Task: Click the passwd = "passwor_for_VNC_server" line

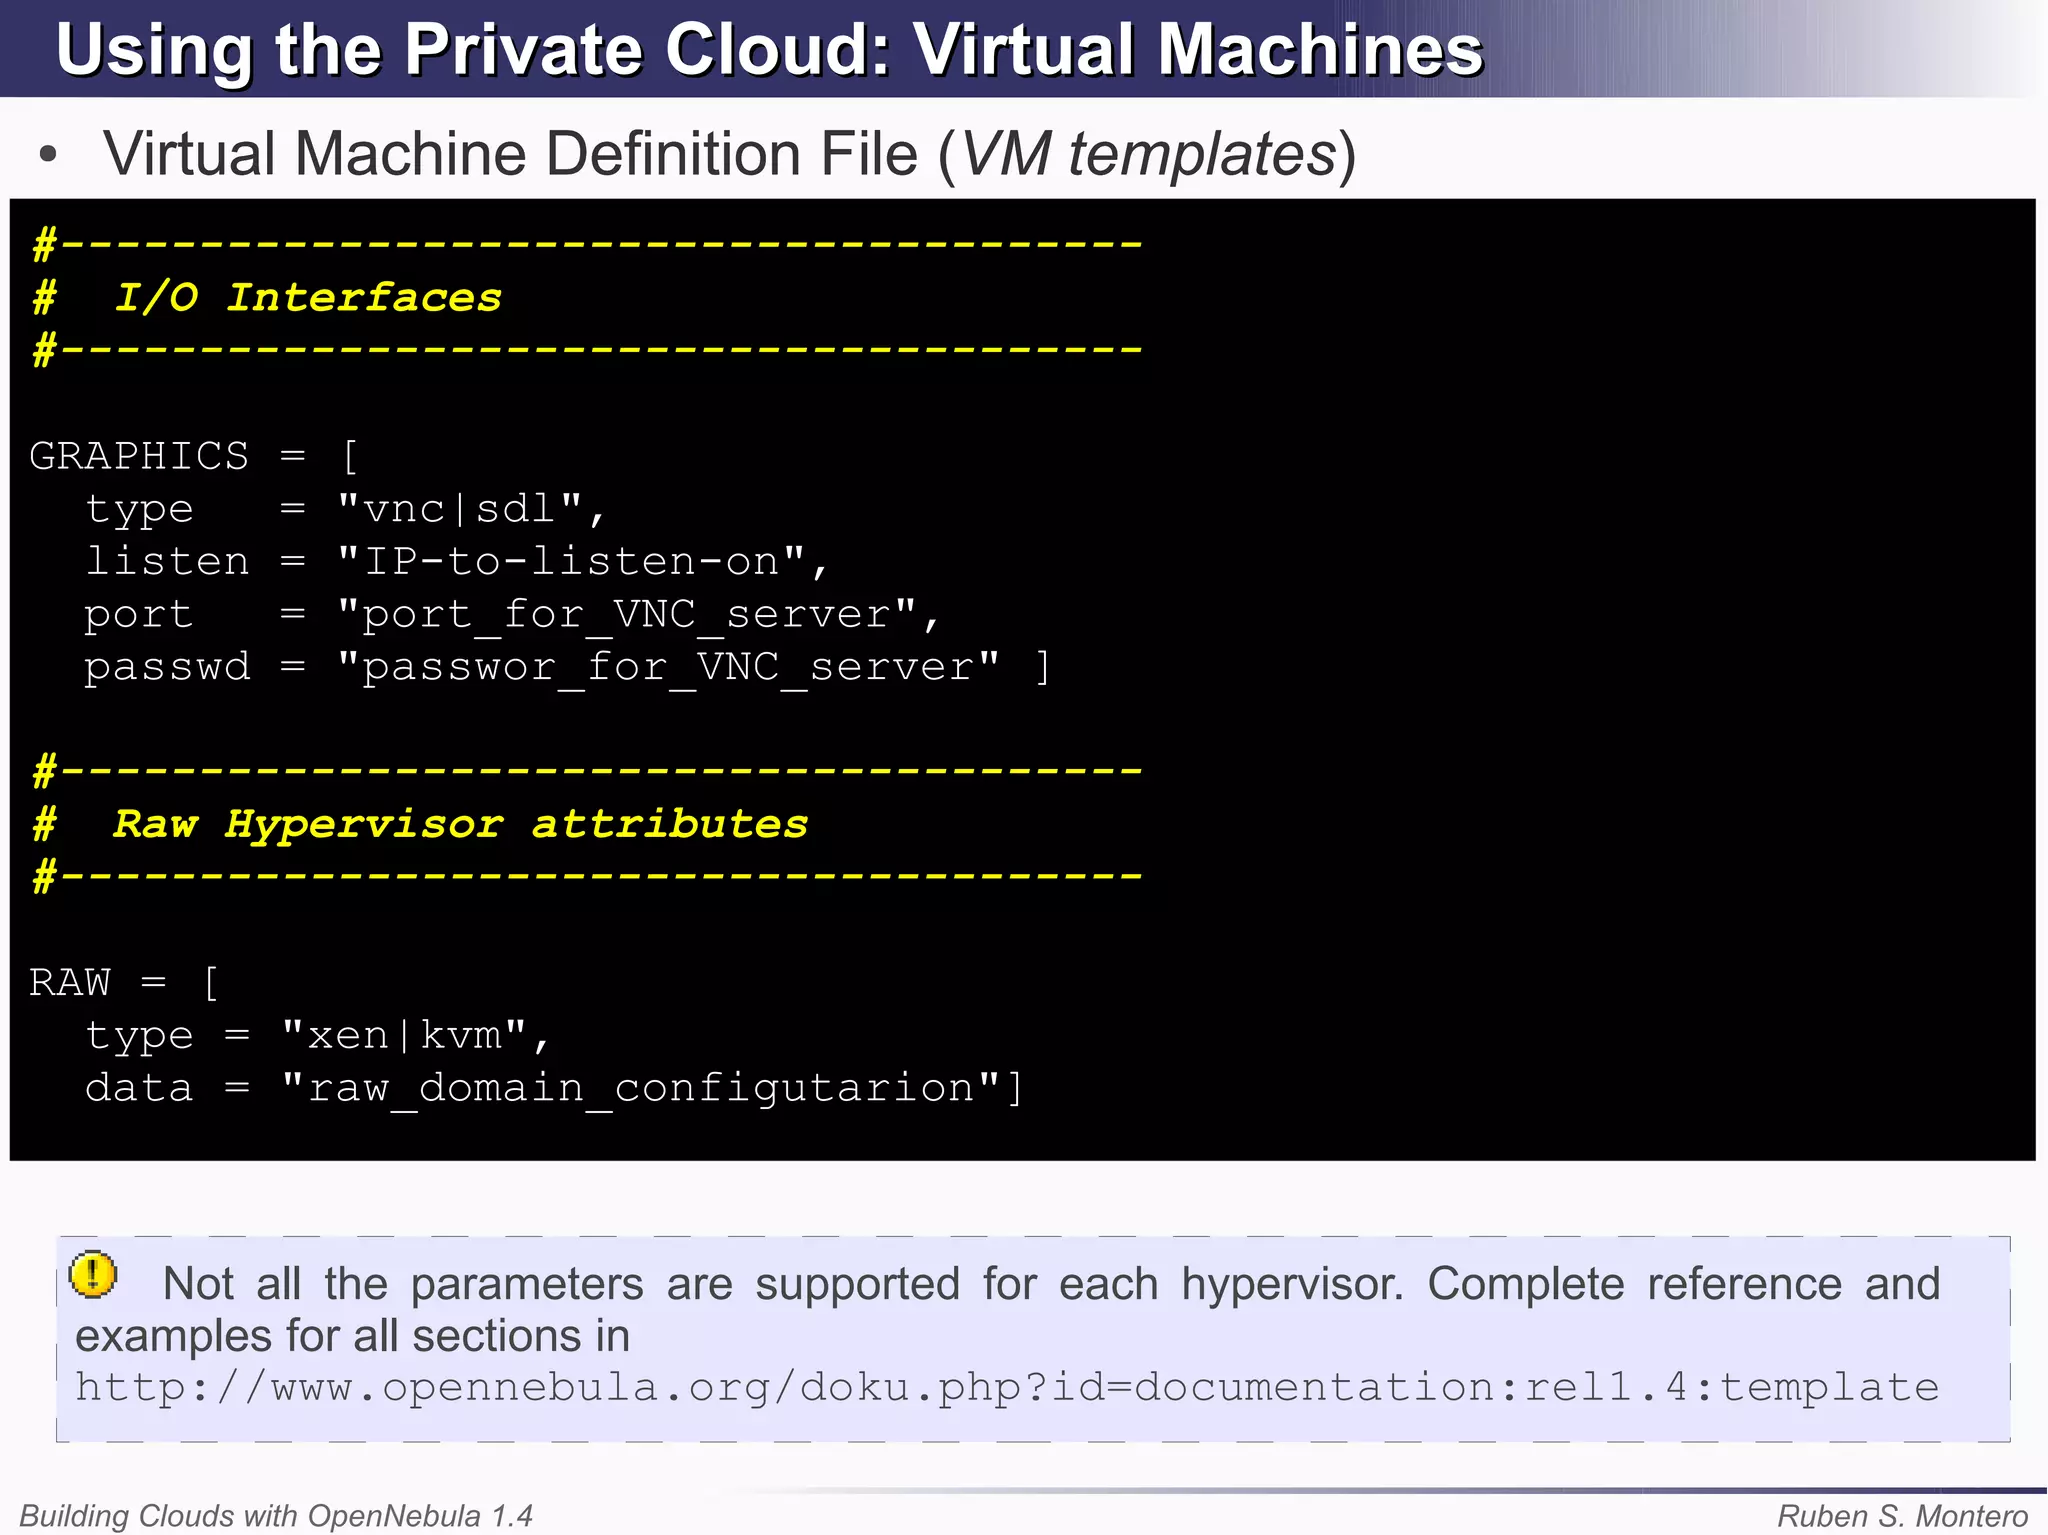Action: pos(567,667)
